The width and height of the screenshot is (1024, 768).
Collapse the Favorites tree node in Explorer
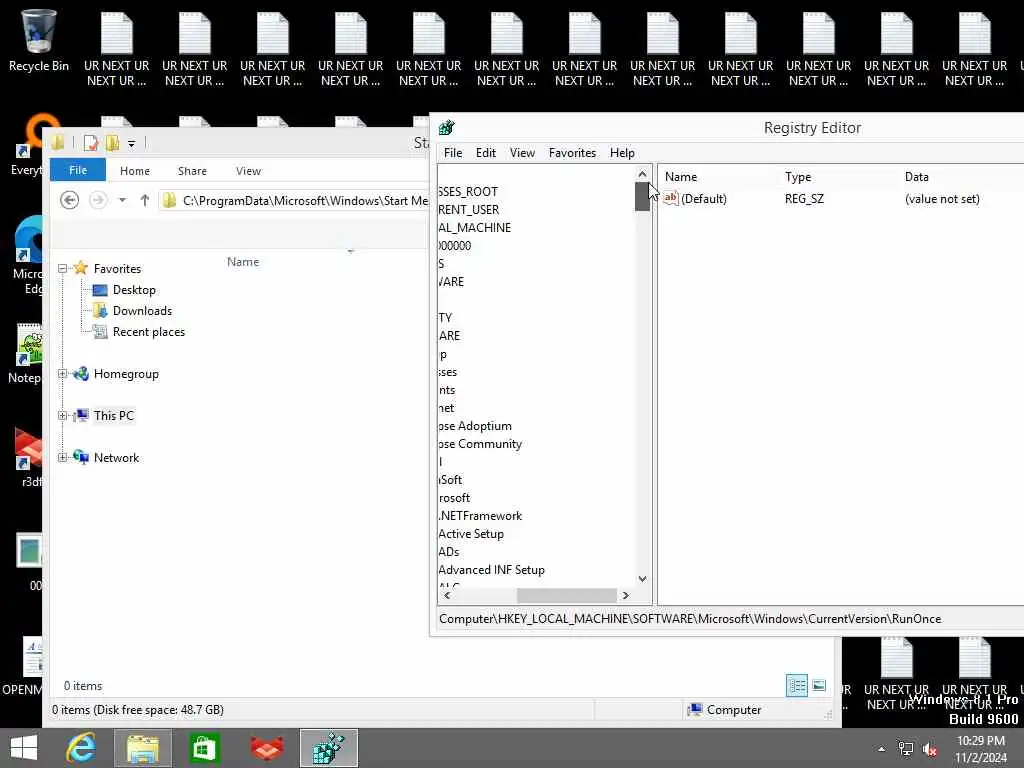[63, 268]
